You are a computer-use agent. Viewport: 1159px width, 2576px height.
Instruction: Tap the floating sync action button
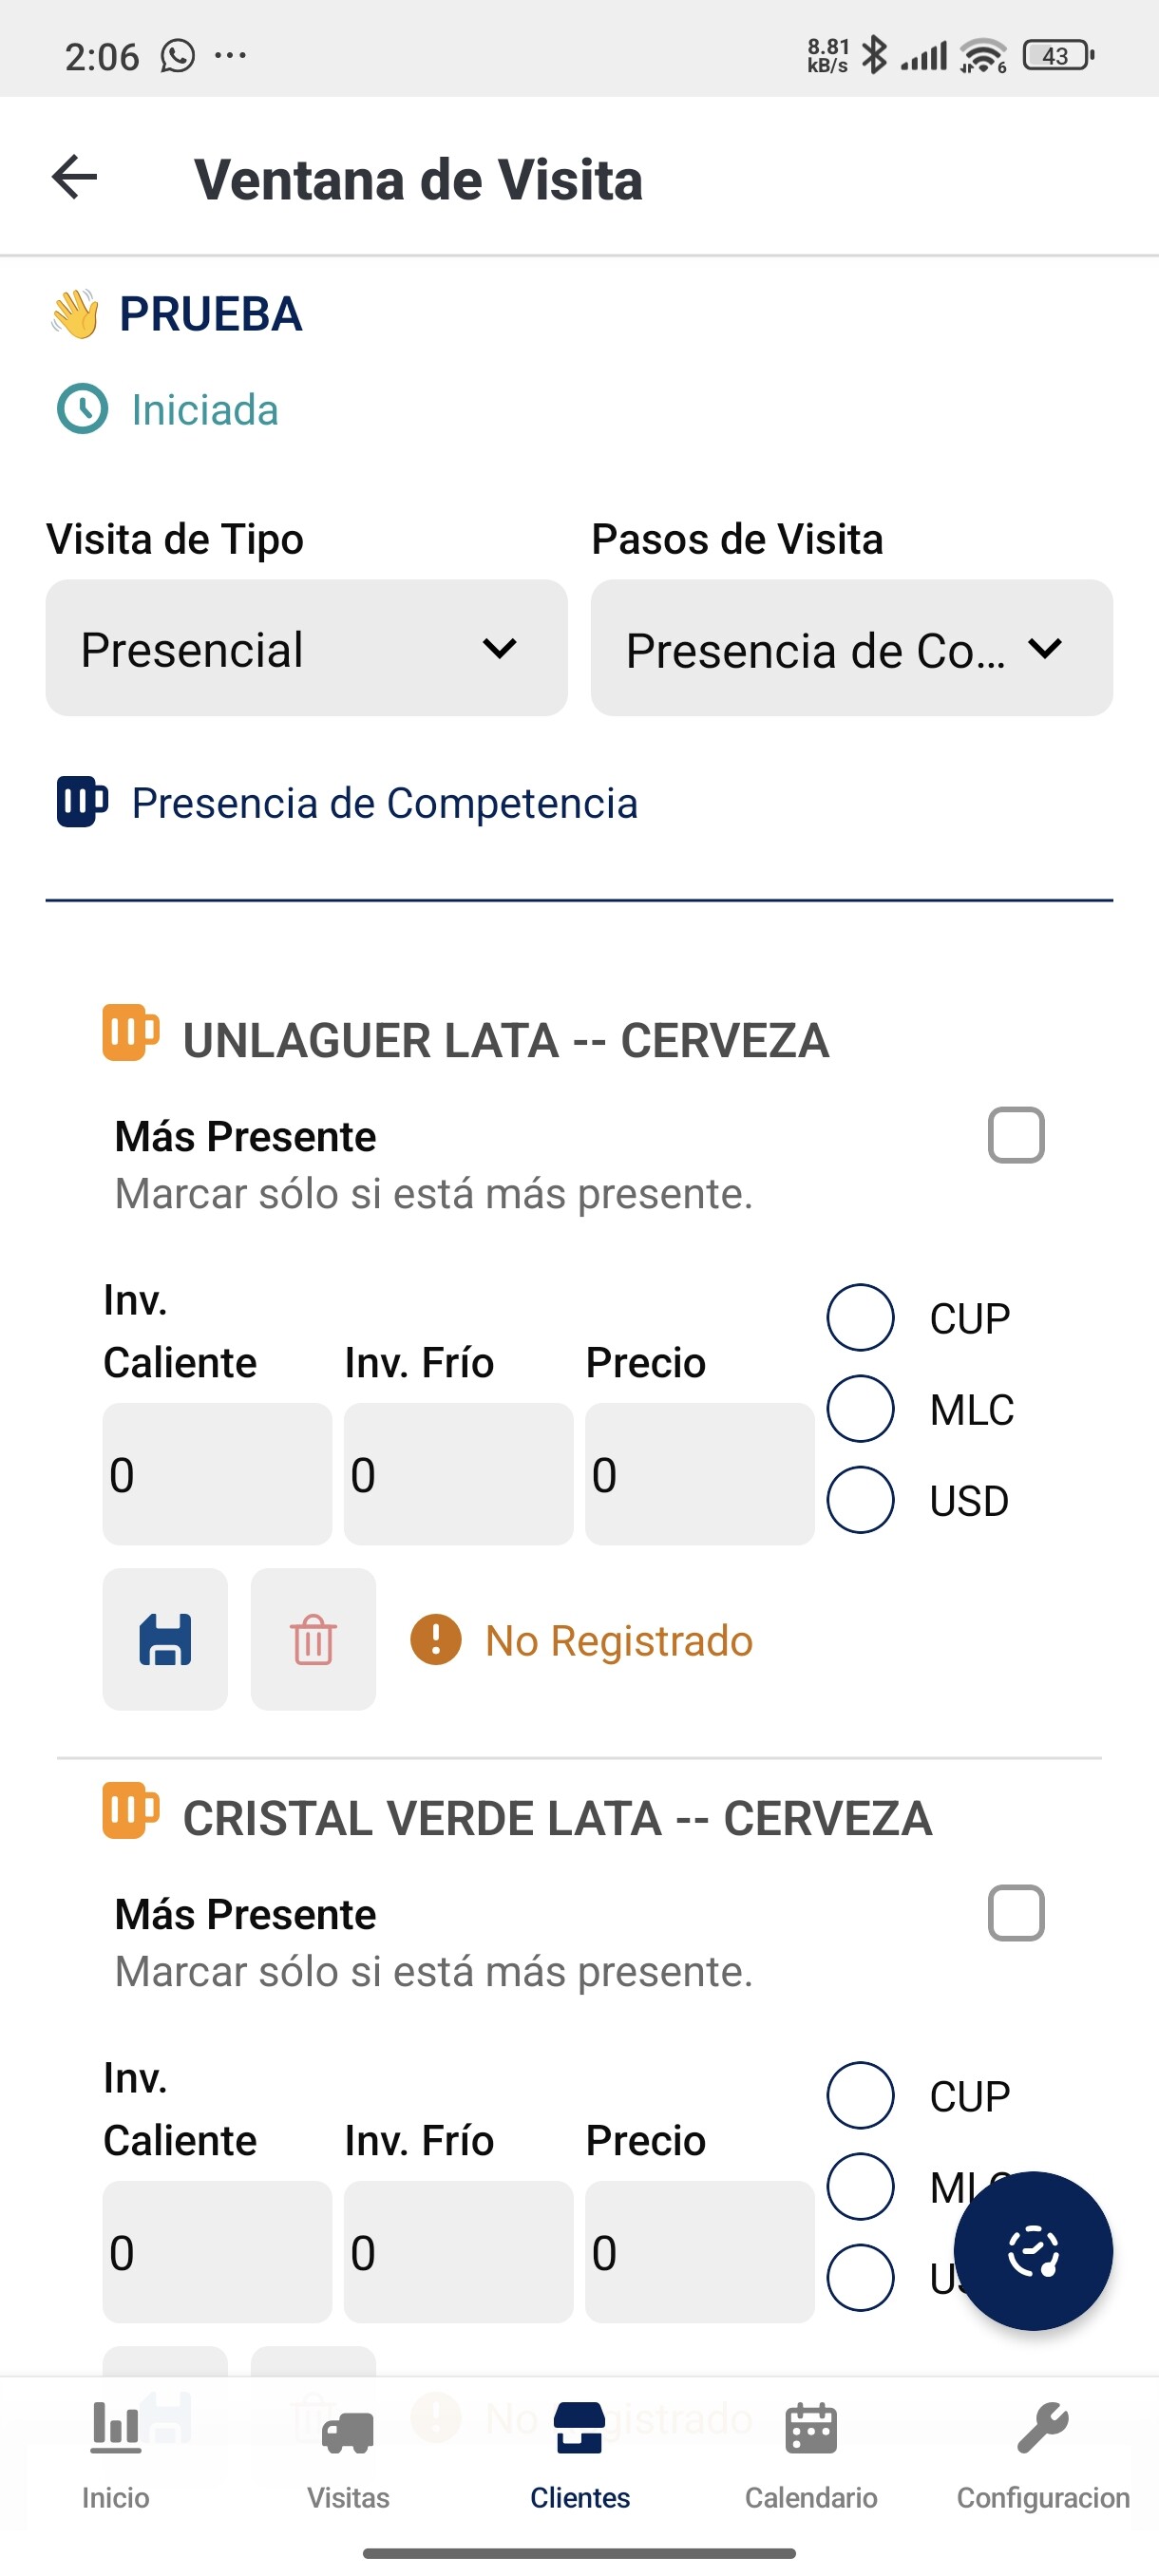pyautogui.click(x=1033, y=2251)
